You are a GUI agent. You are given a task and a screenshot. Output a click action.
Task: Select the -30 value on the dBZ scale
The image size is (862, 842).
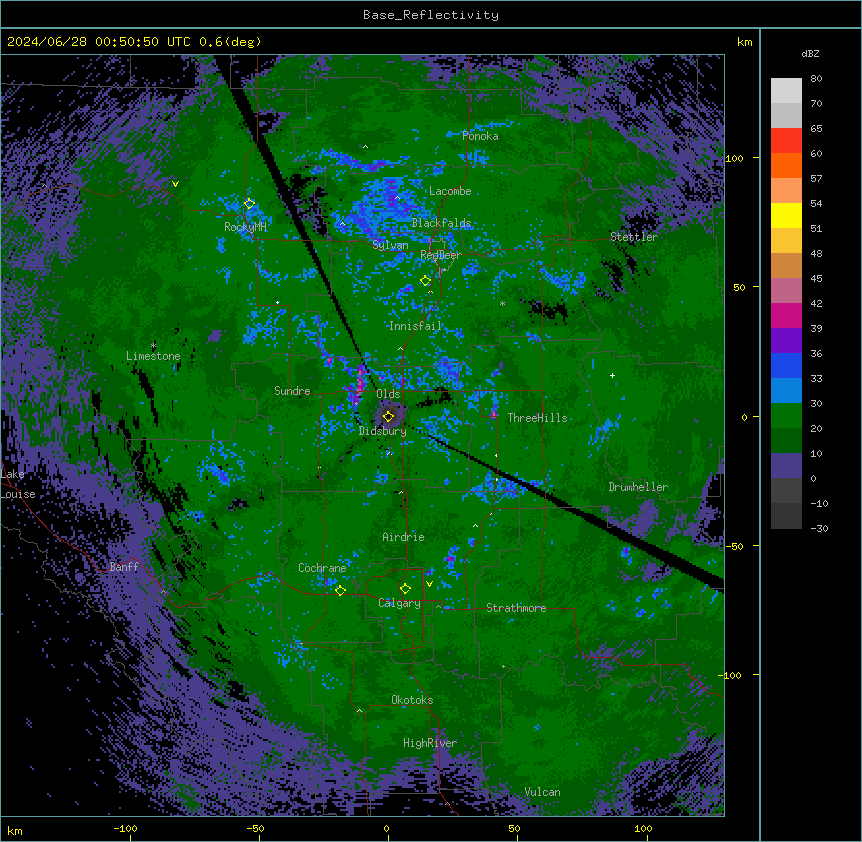click(819, 528)
